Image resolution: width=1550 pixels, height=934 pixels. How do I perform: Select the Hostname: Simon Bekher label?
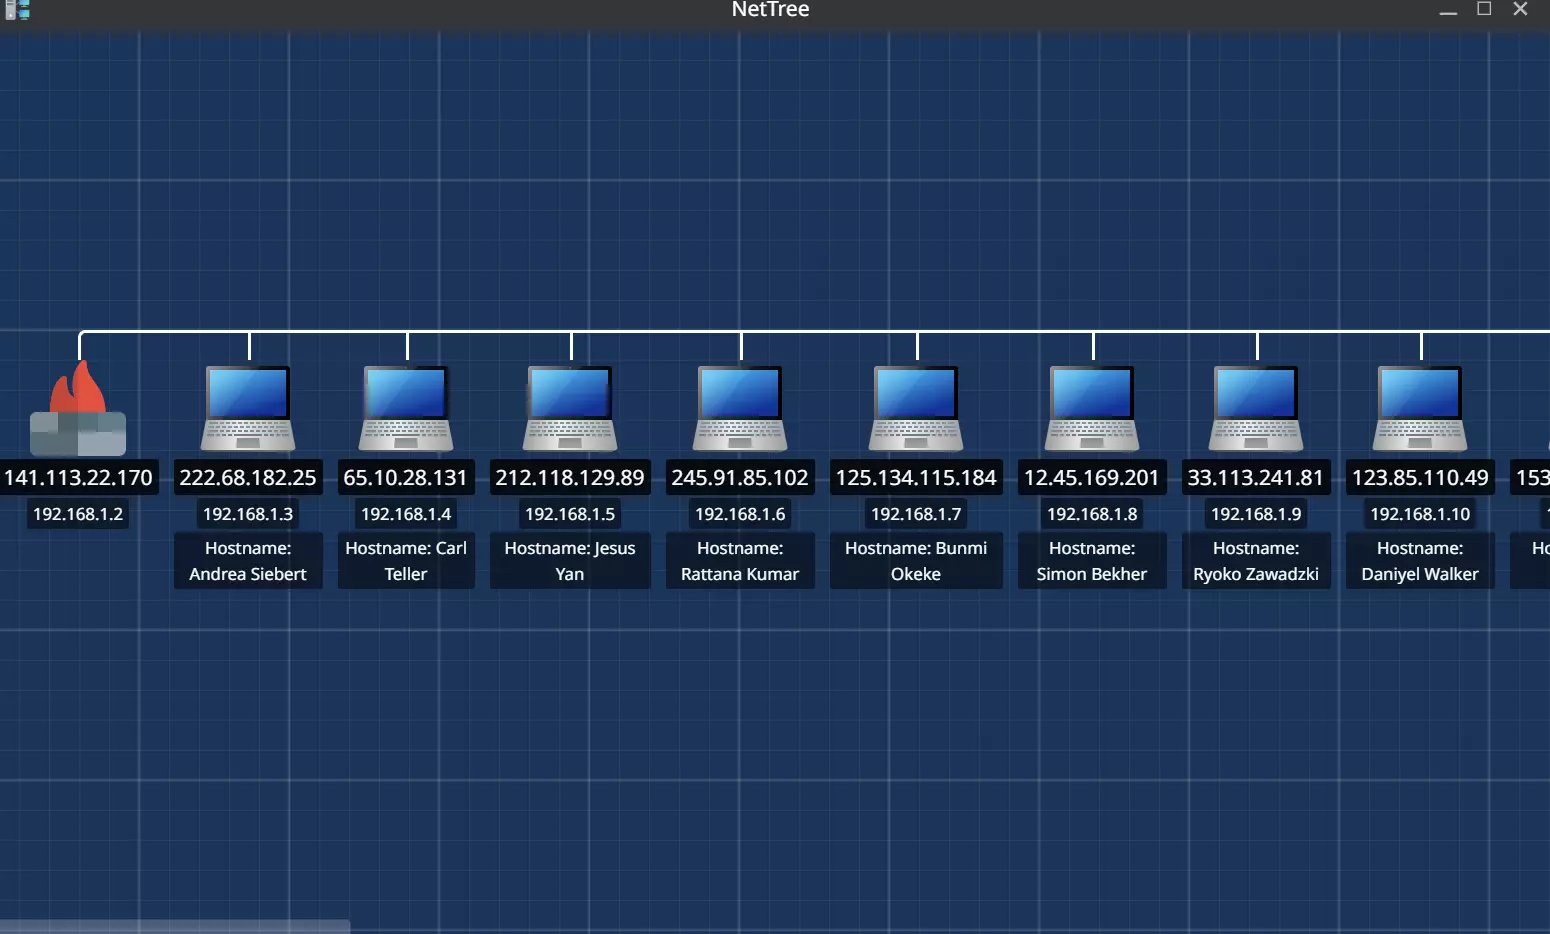coord(1092,561)
